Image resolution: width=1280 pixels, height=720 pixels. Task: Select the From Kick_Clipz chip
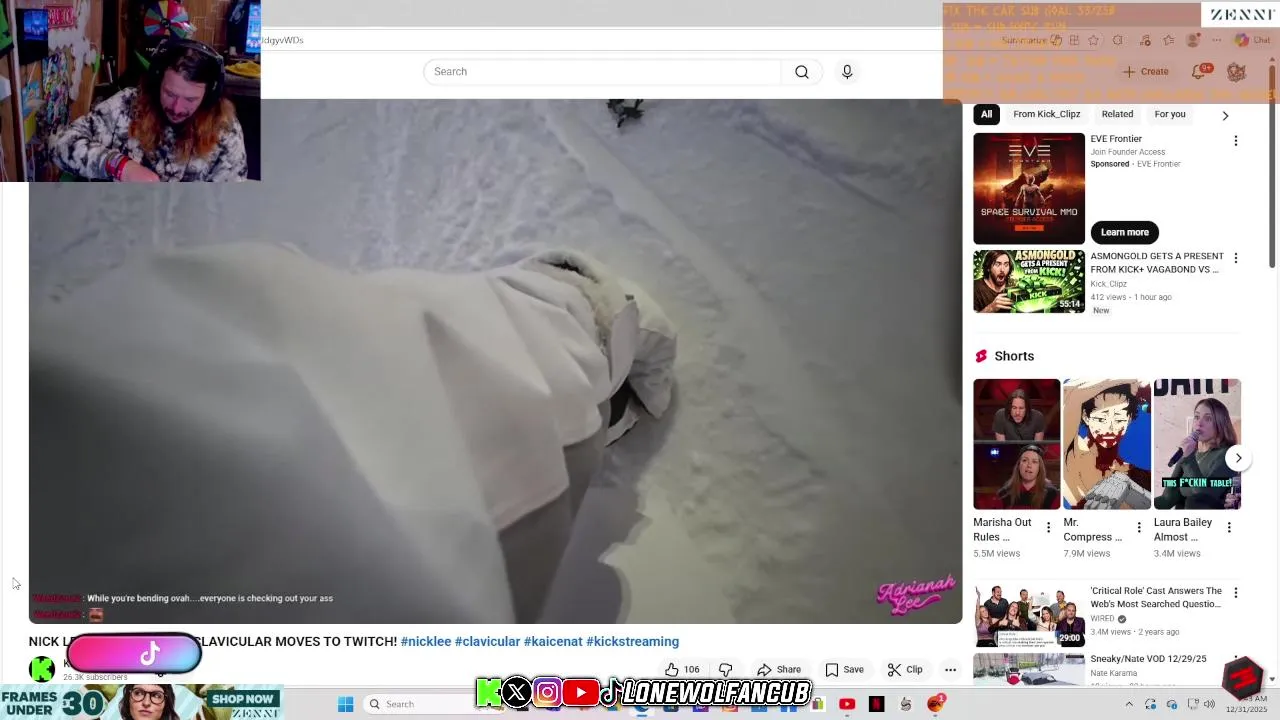1046,114
